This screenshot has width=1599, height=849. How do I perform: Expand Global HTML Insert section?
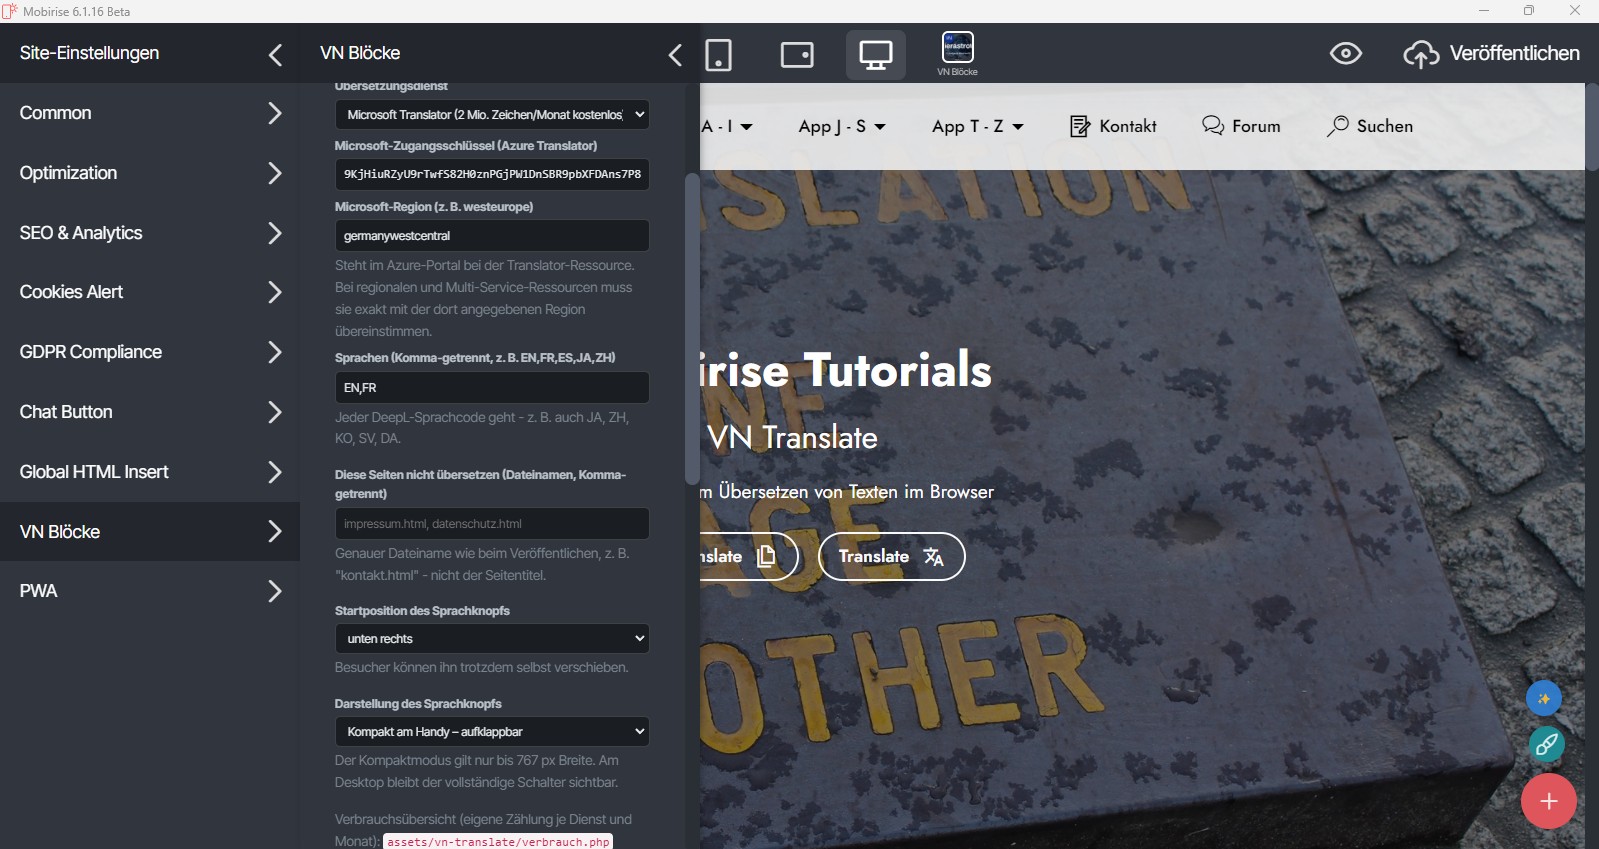(150, 472)
